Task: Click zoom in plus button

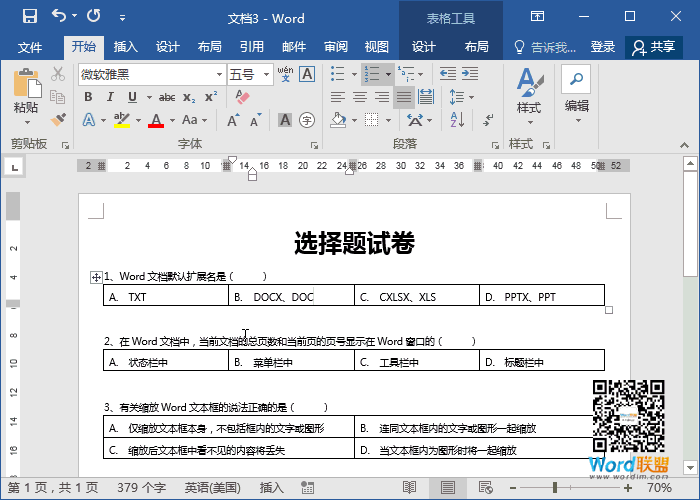Action: 628,488
